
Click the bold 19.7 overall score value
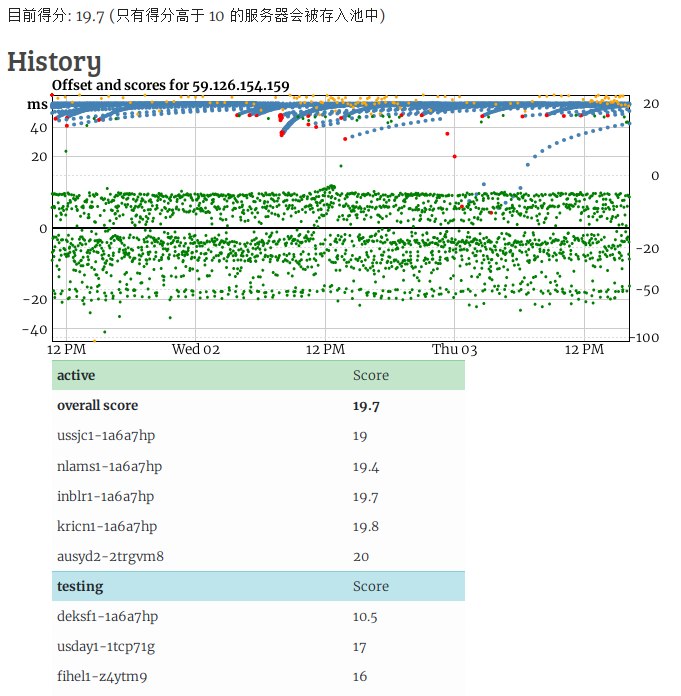coord(366,406)
